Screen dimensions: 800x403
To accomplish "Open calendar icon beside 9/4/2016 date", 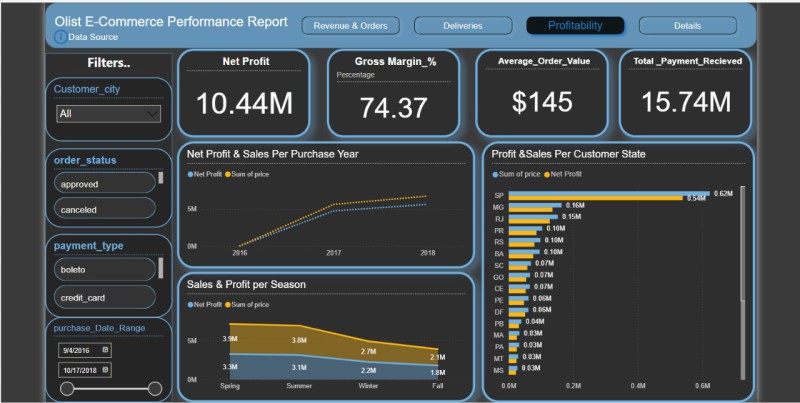I will pyautogui.click(x=105, y=350).
